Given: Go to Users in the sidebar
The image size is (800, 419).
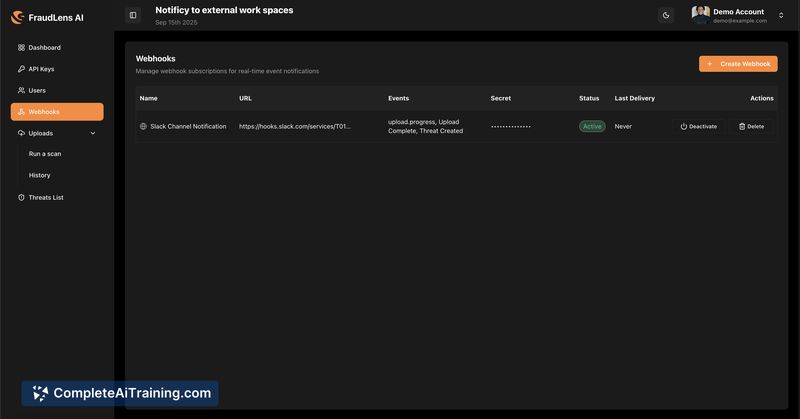Looking at the screenshot, I should [57, 90].
